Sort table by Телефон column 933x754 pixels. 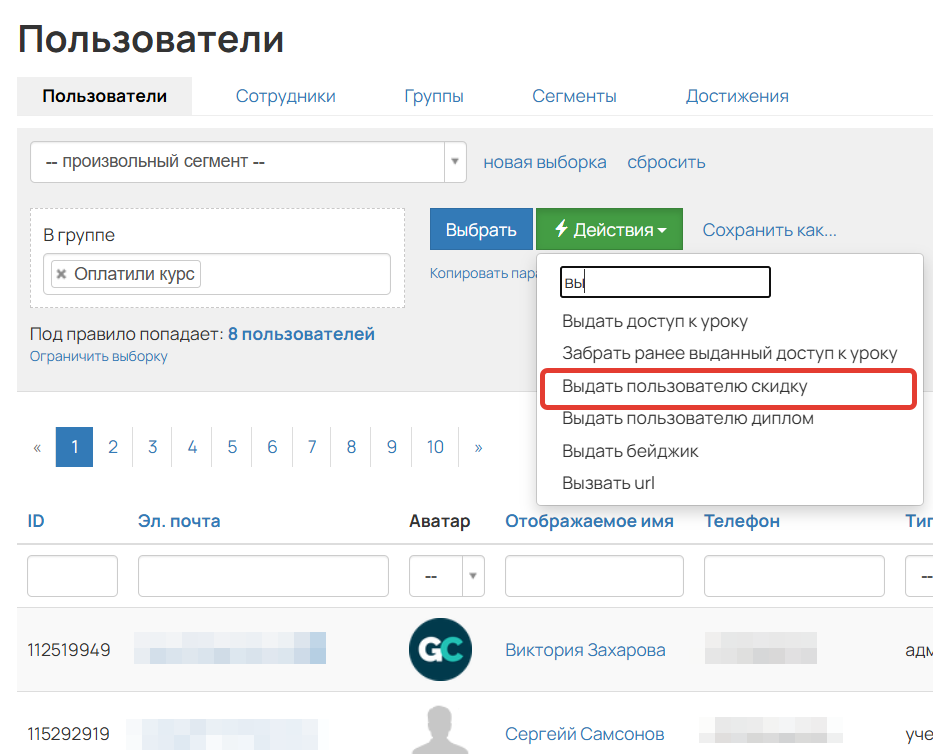pyautogui.click(x=742, y=521)
